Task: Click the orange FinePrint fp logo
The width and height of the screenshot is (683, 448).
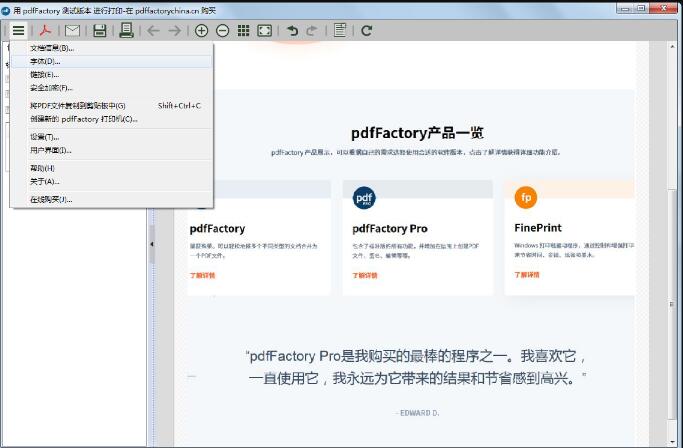Action: click(526, 197)
